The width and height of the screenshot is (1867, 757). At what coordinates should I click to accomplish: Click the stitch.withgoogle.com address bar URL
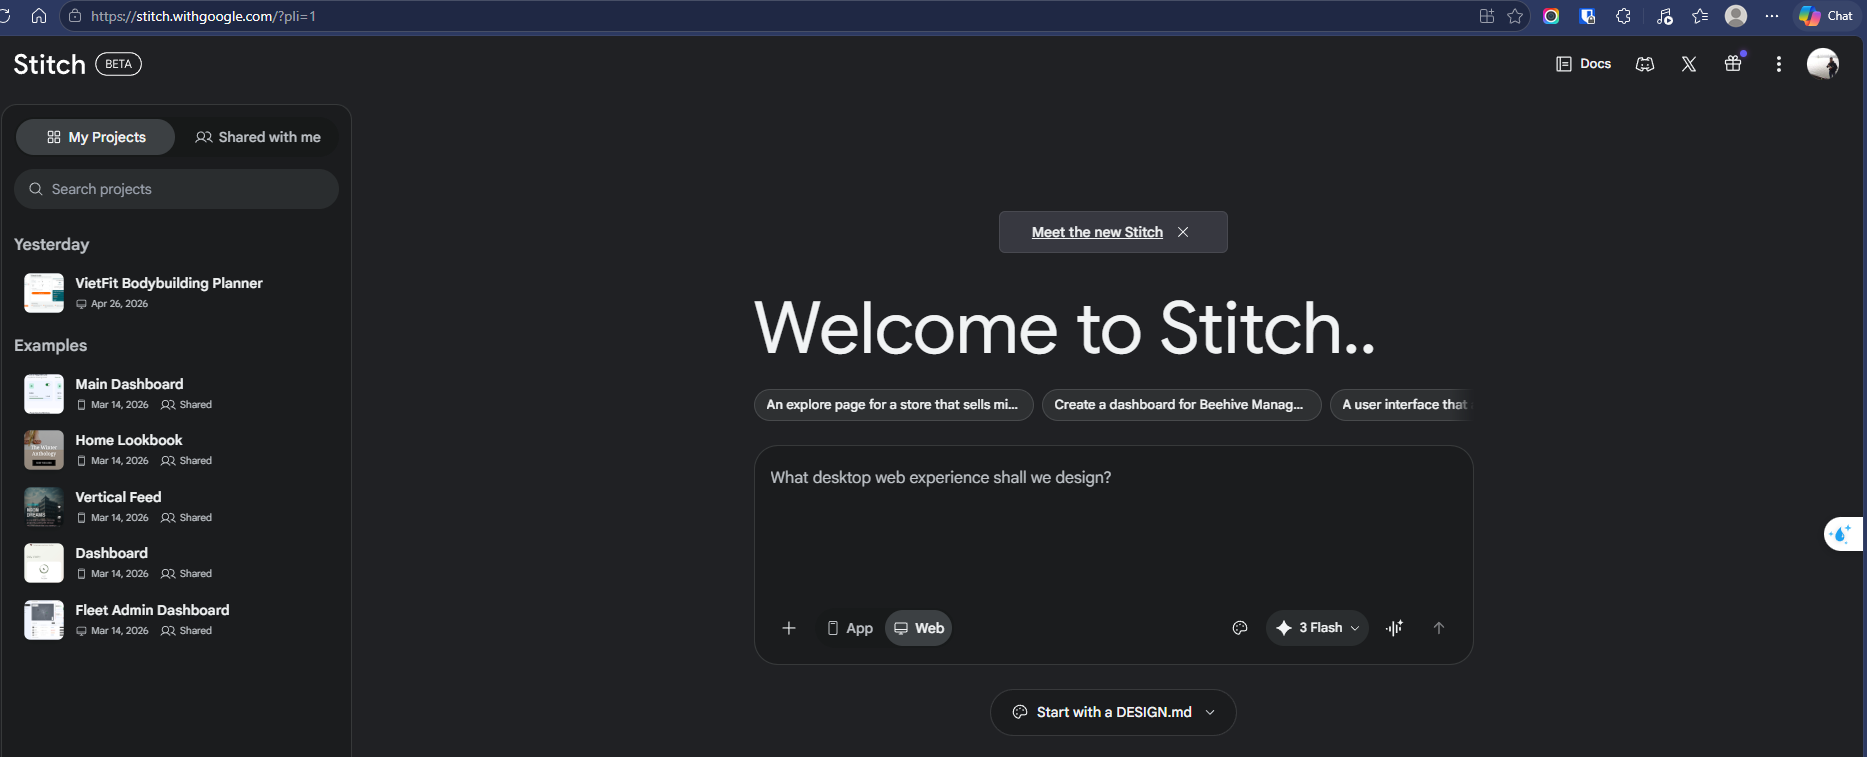click(x=204, y=16)
